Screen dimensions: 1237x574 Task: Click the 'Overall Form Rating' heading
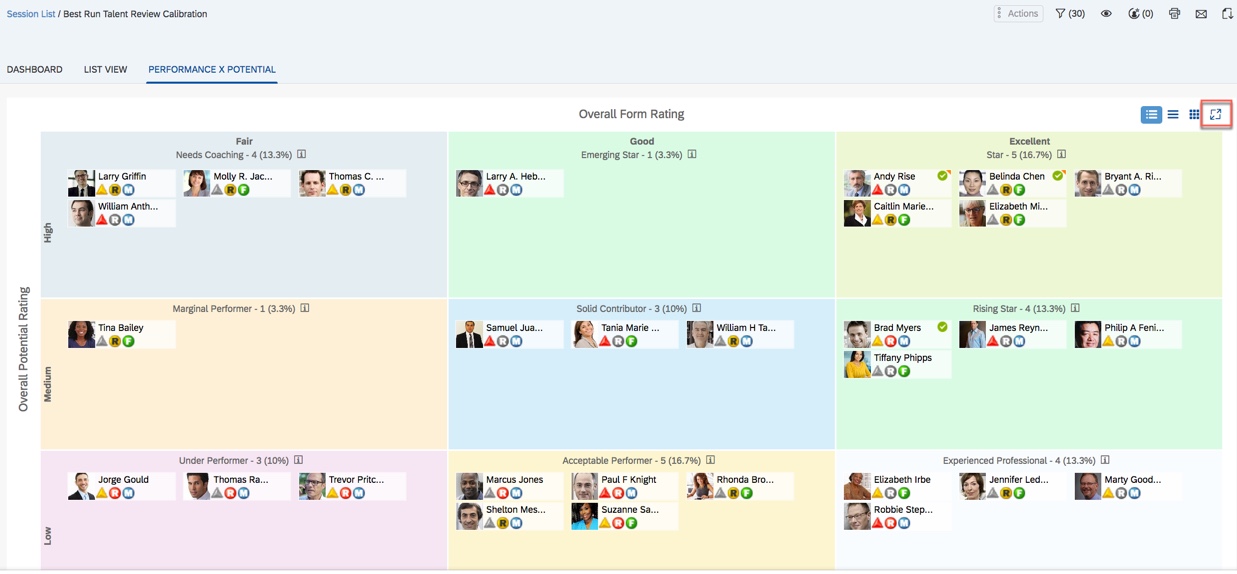click(631, 114)
